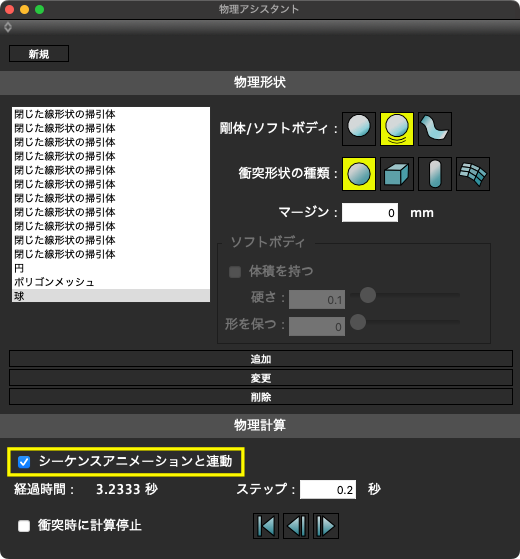The image size is (520, 559).
Task: Click the 硬さ slider handle
Action: tap(367, 295)
